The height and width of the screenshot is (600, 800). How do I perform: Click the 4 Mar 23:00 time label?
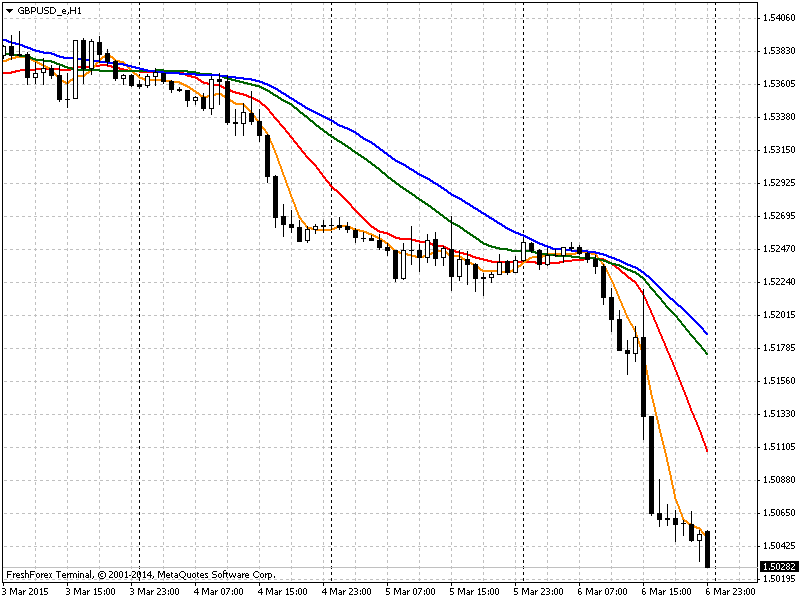[x=346, y=592]
